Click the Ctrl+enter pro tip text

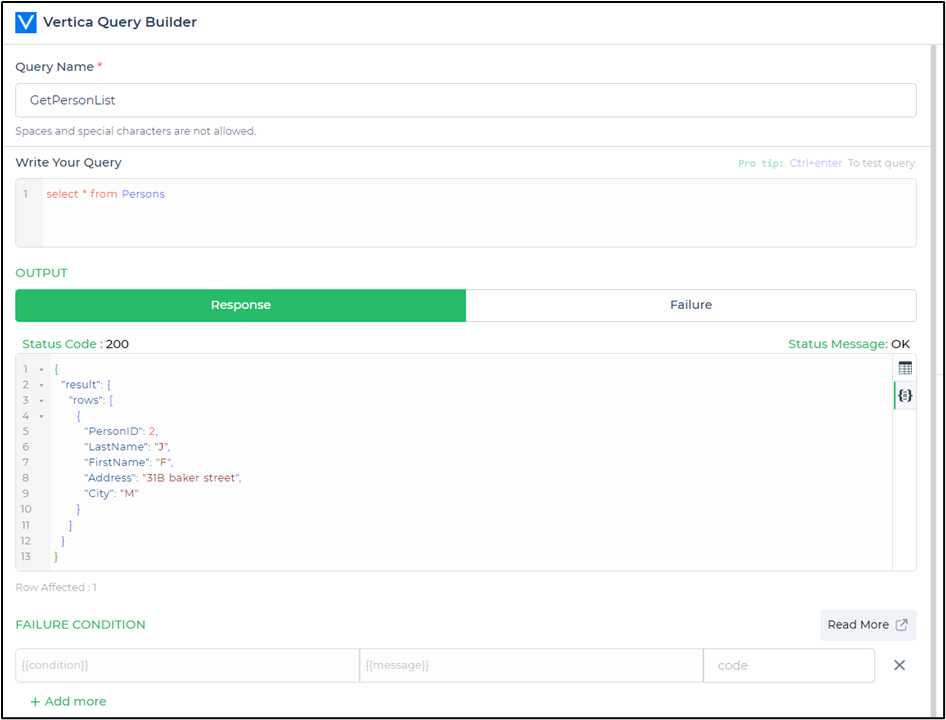[x=816, y=163]
